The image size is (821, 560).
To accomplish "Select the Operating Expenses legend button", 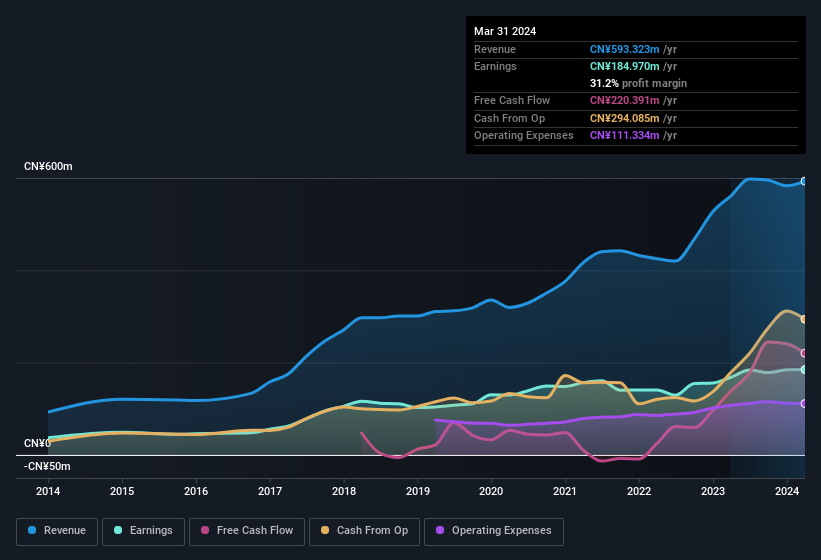I will 493,531.
